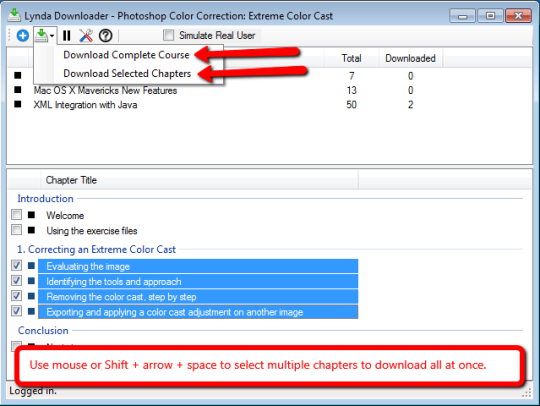Minimize the Lynda Downloader window

click(x=463, y=16)
